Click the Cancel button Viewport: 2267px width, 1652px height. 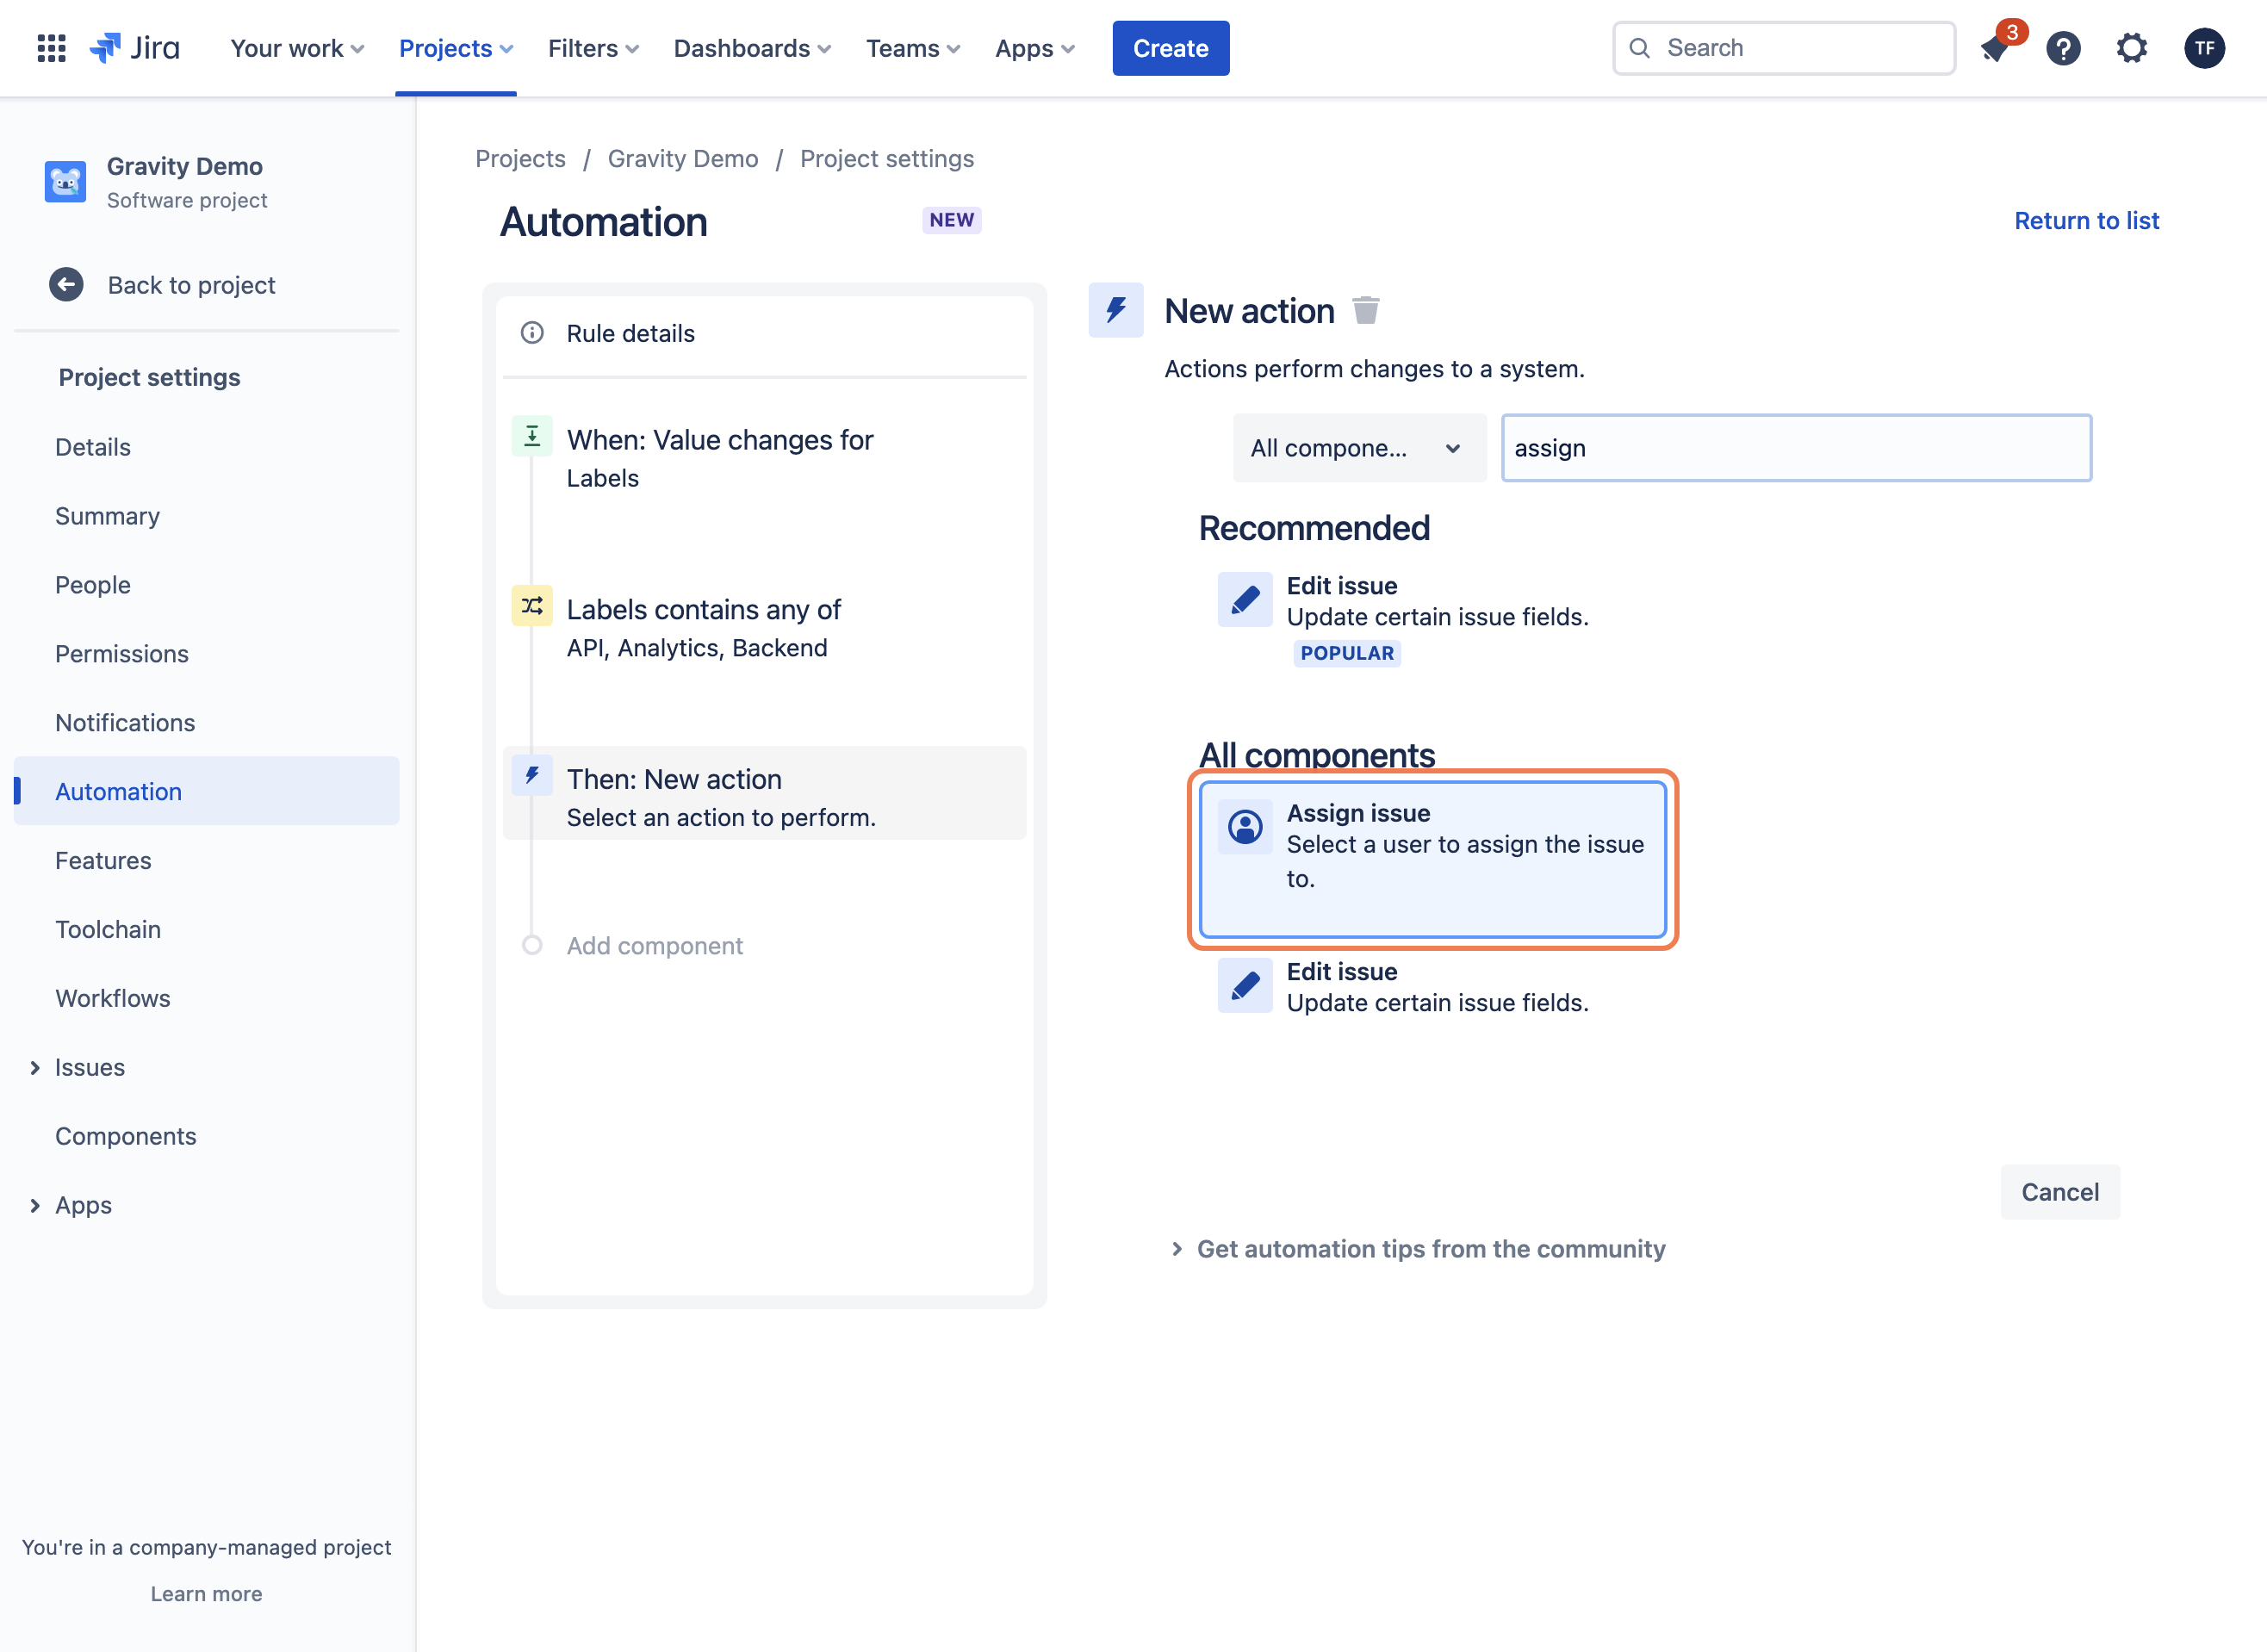click(x=2060, y=1192)
